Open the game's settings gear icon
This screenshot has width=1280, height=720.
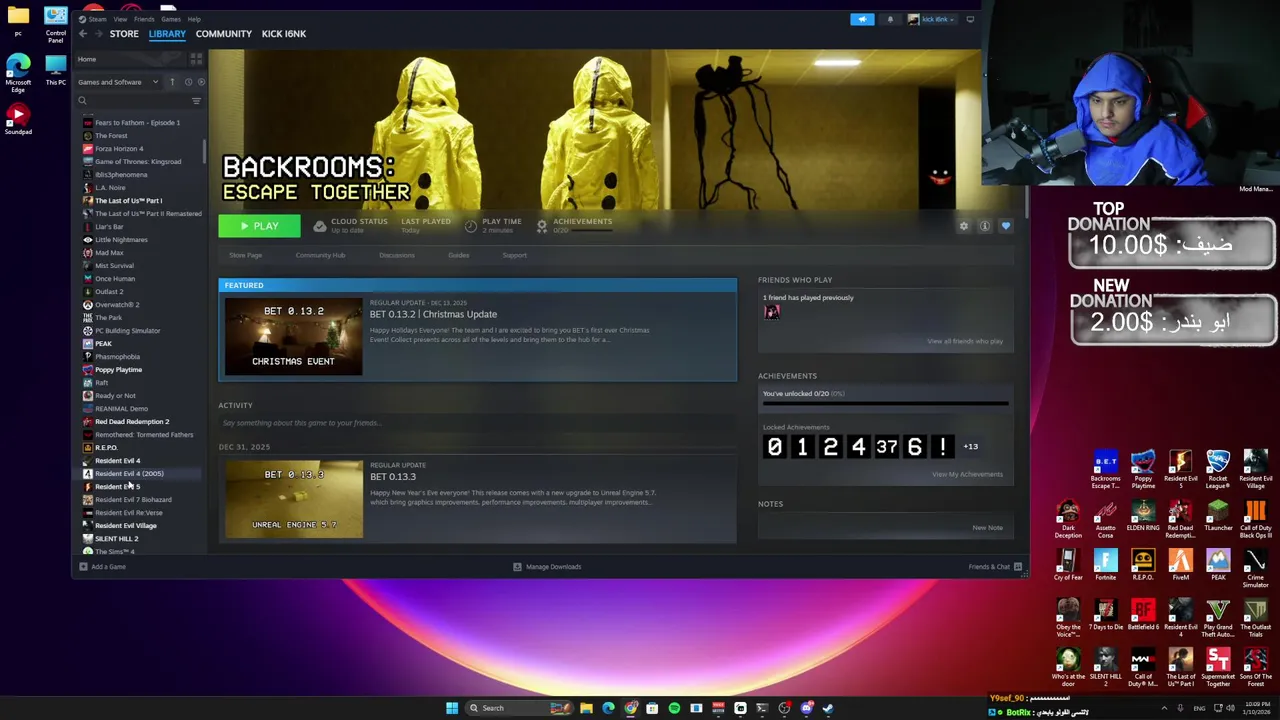point(964,226)
